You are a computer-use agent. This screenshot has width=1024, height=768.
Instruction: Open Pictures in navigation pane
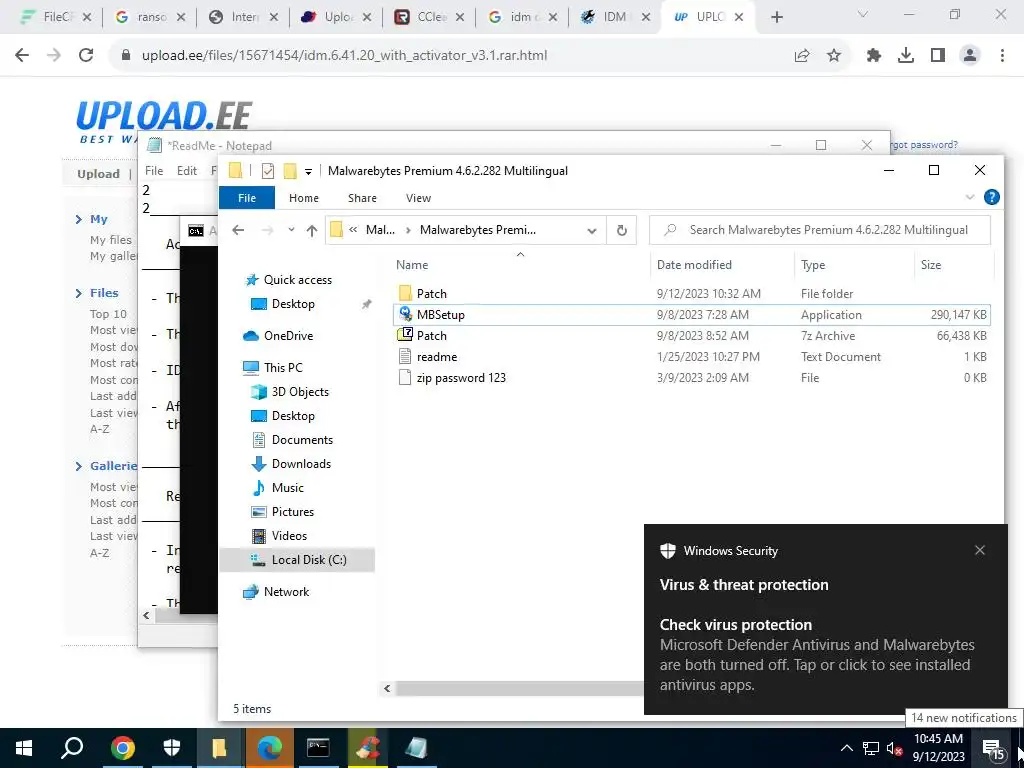pos(293,512)
